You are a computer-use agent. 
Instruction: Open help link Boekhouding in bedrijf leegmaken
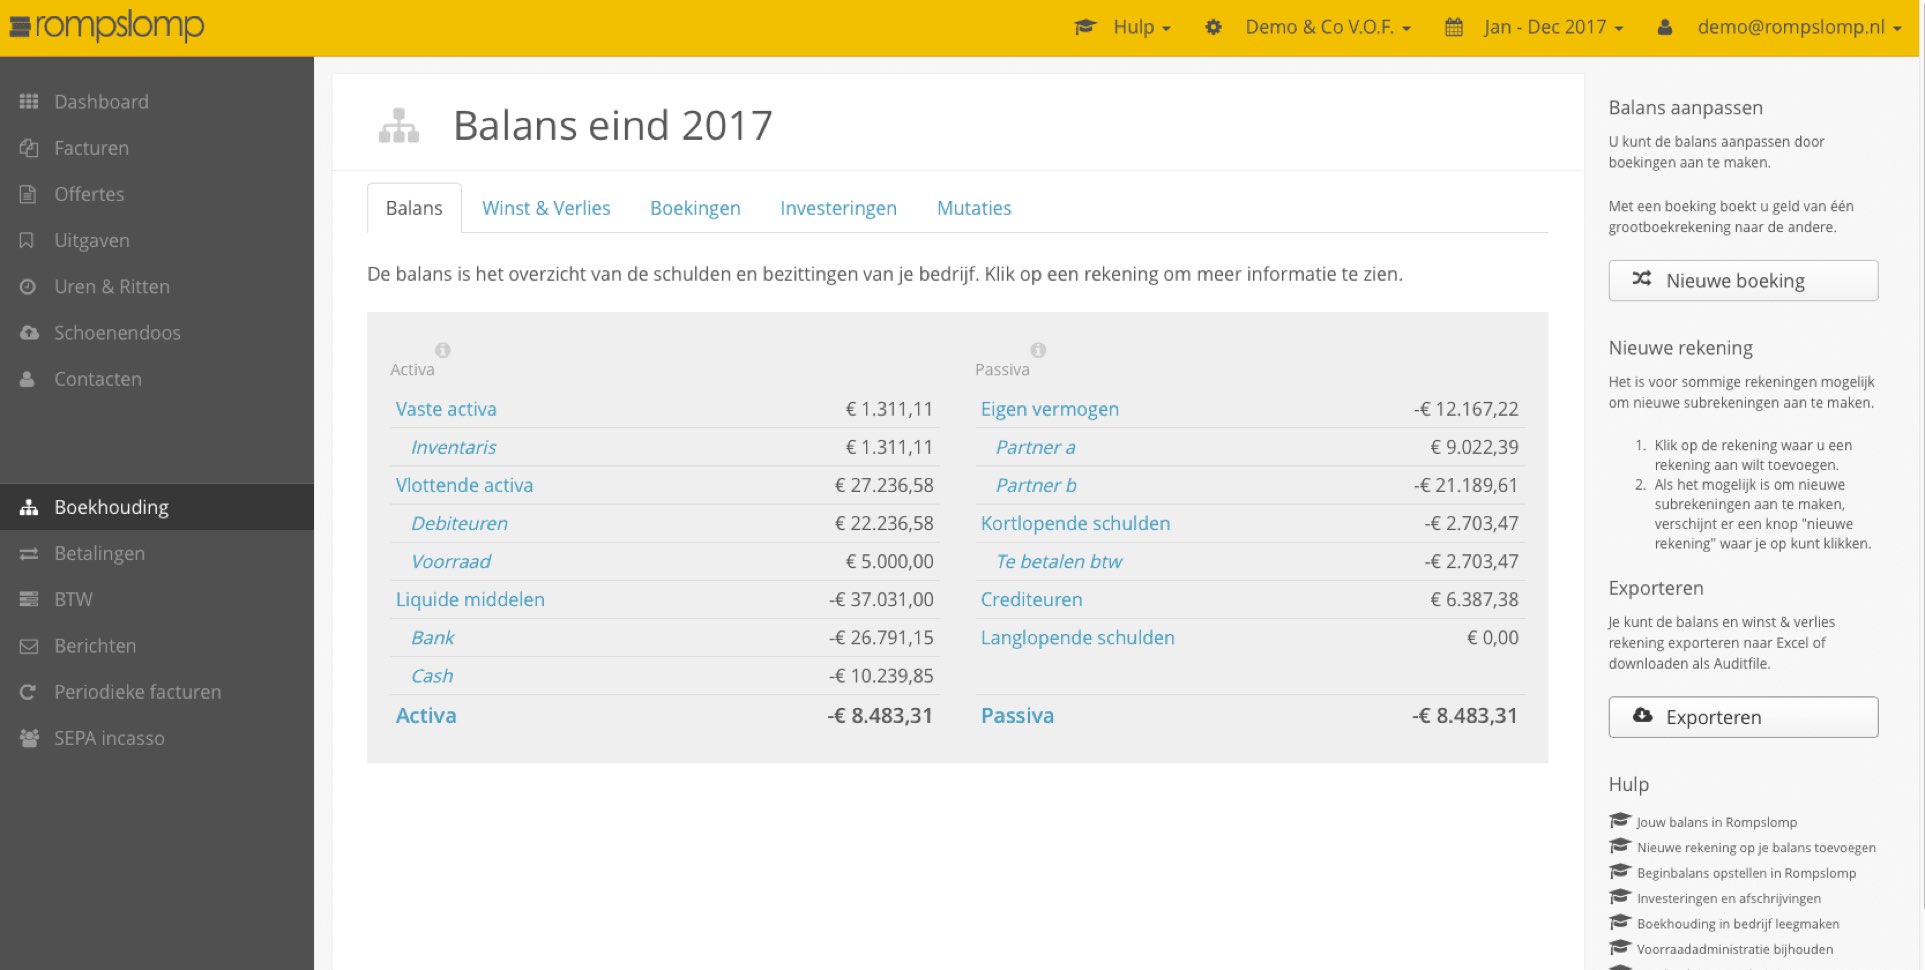(x=1737, y=924)
